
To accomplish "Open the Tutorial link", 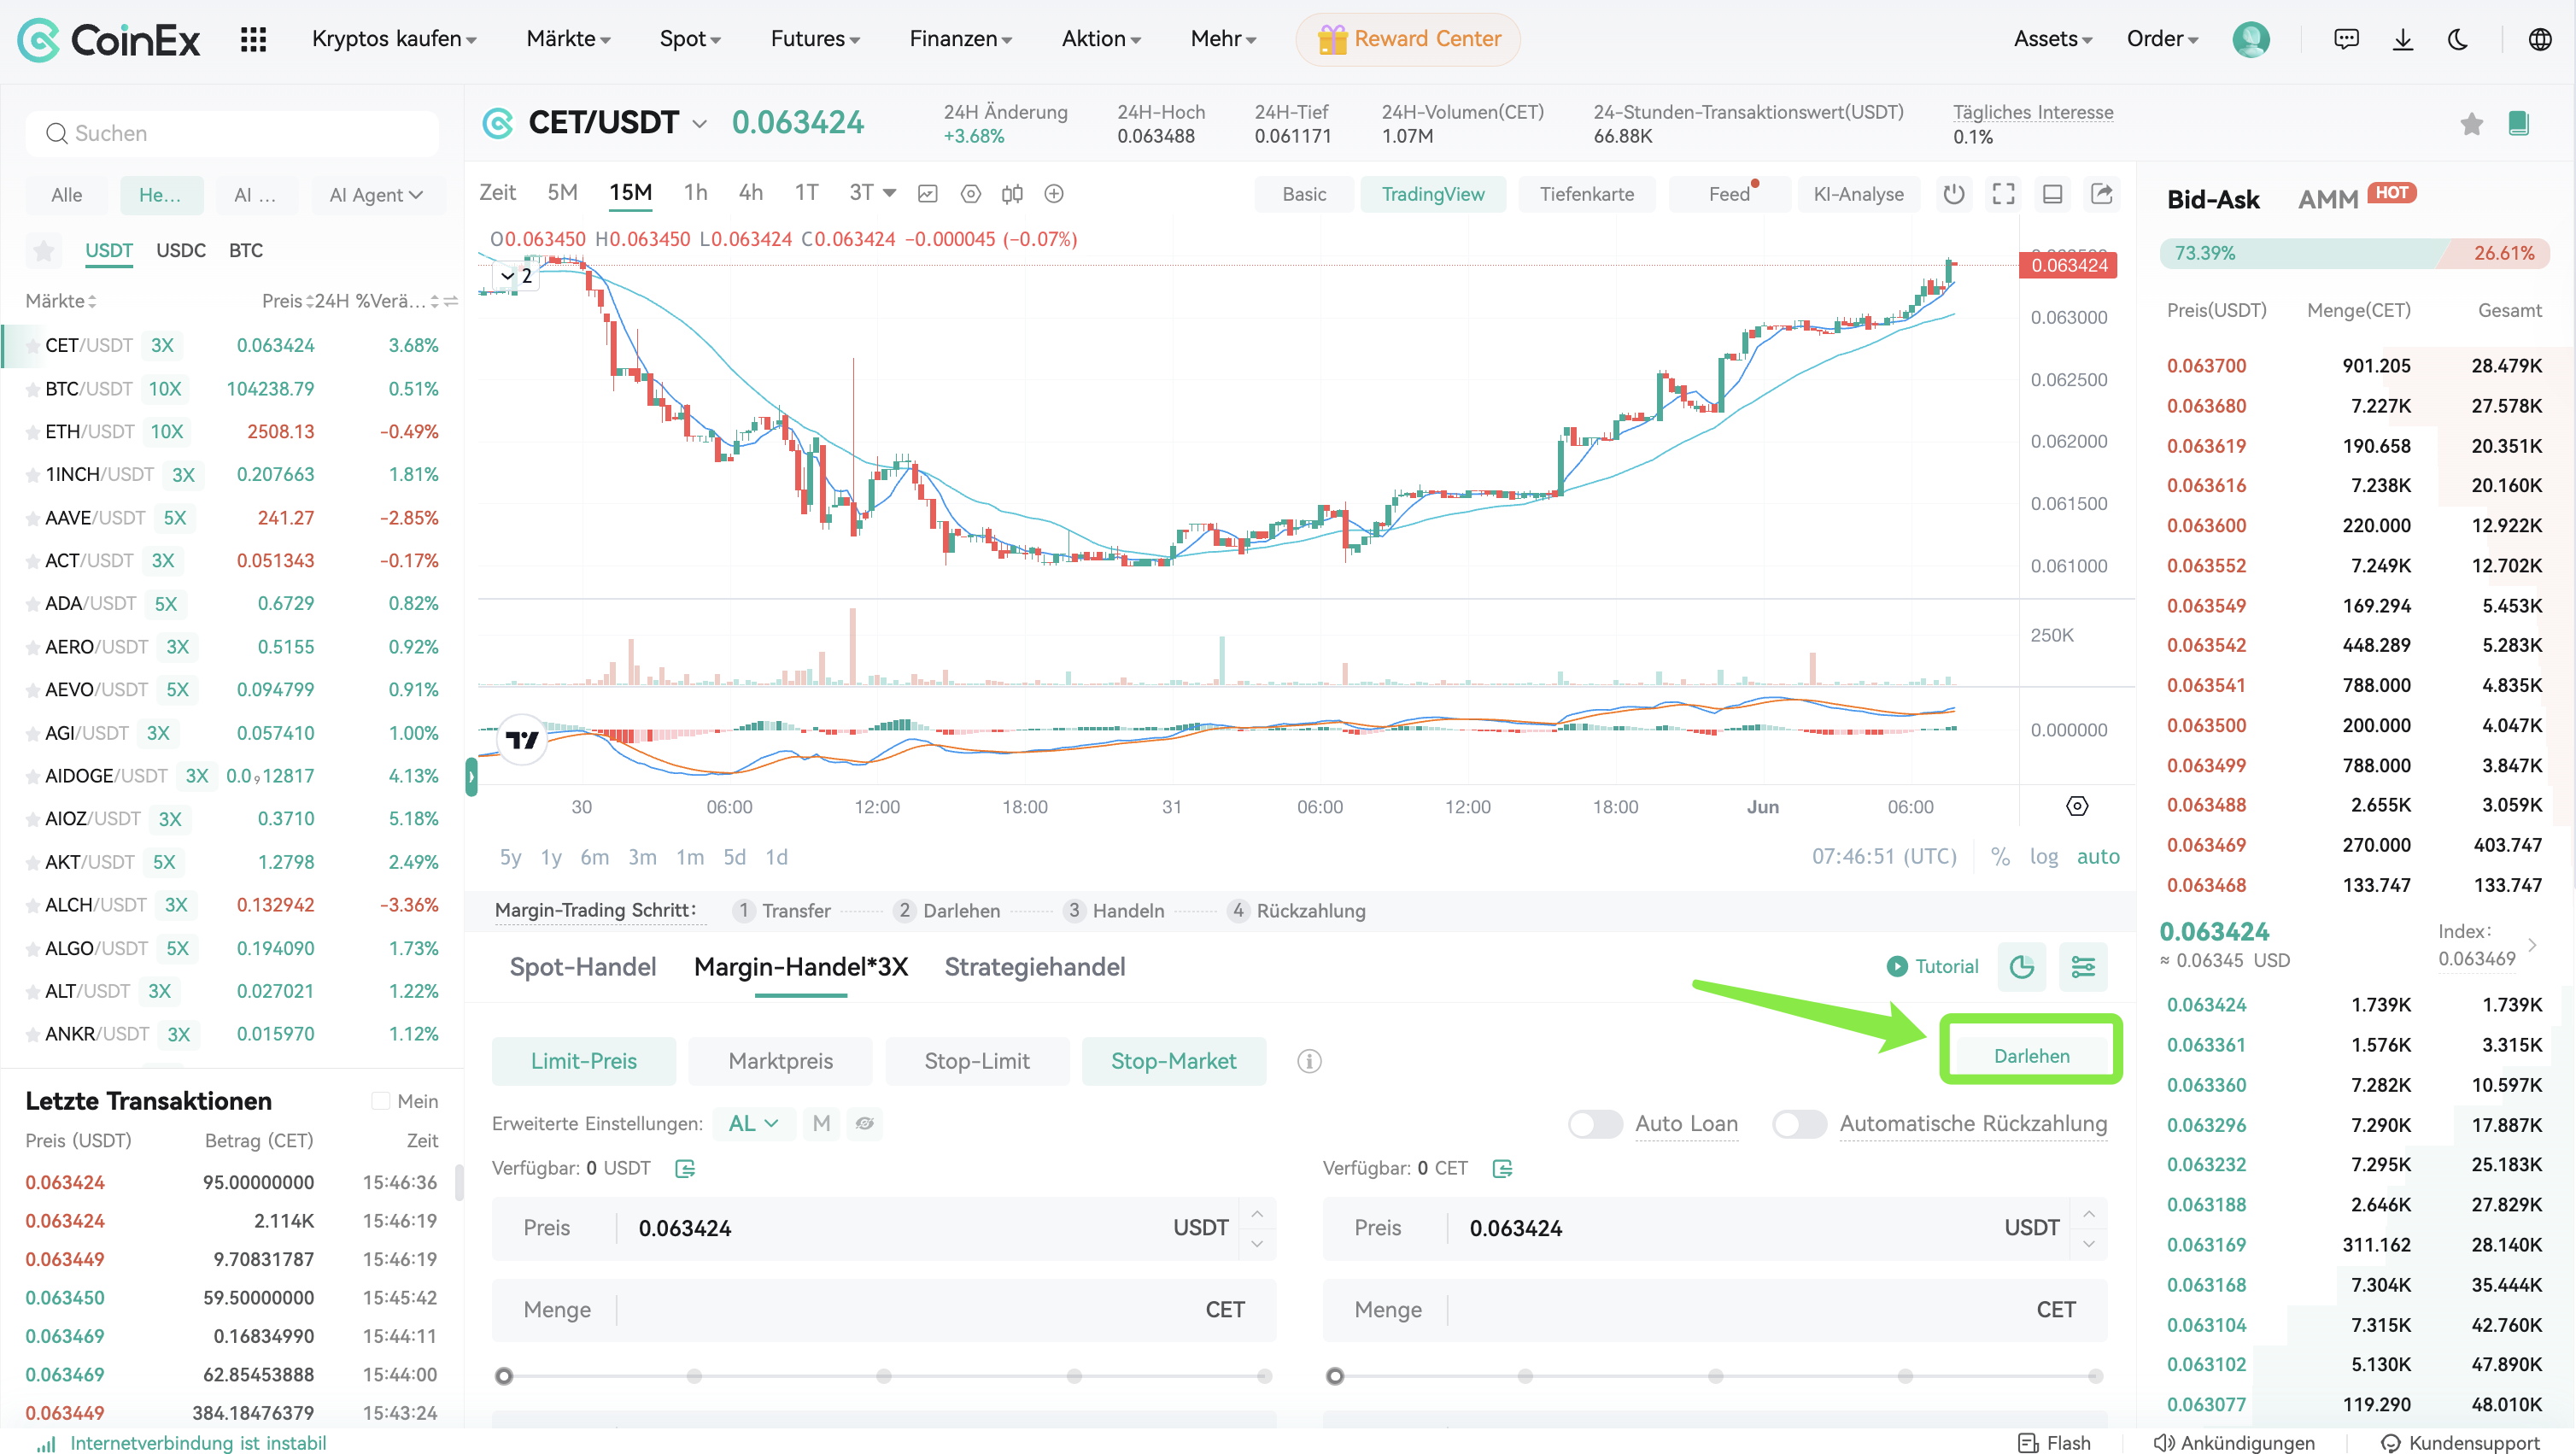I will click(1932, 966).
